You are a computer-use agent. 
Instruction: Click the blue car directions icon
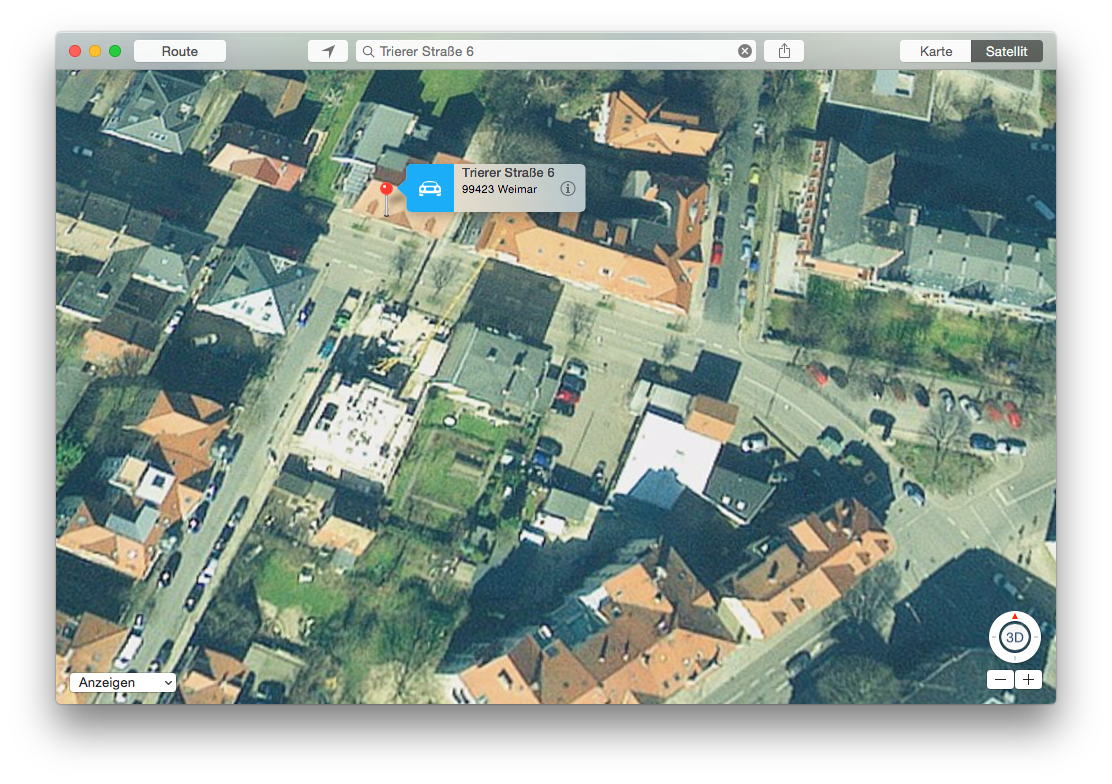click(430, 188)
